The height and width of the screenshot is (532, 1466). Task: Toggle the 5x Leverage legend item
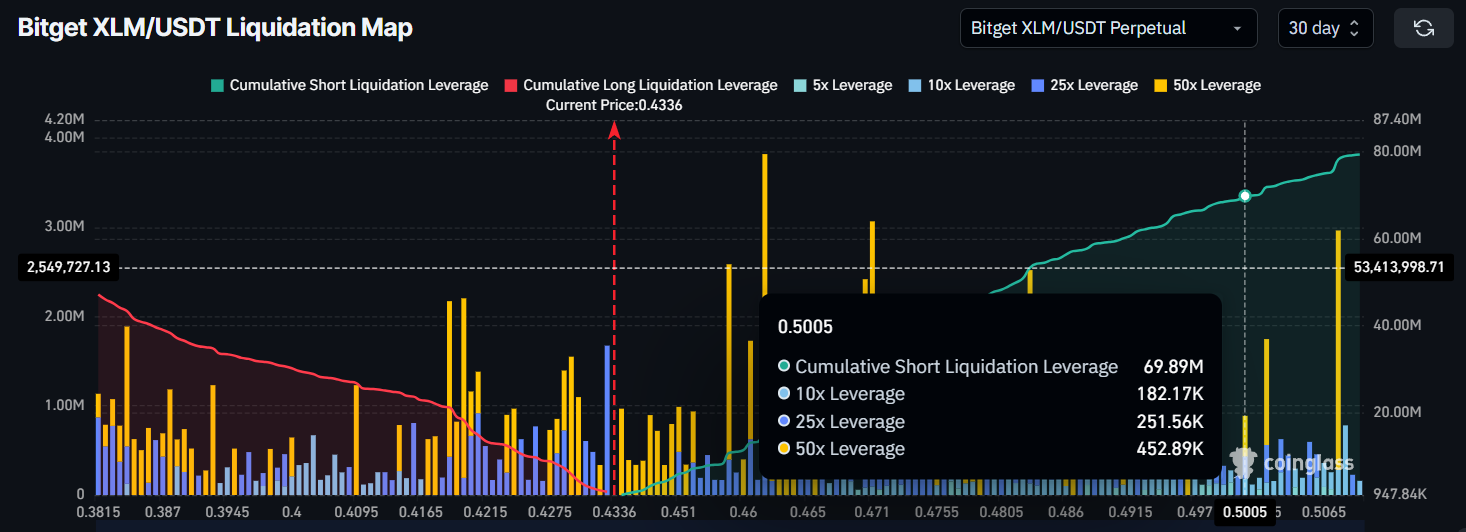(x=851, y=85)
